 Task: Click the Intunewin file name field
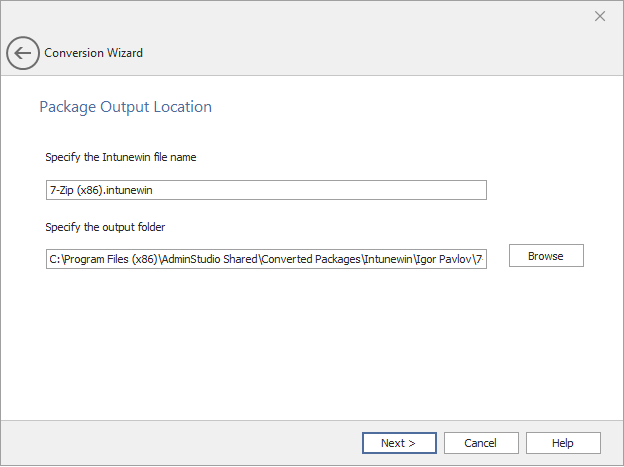pyautogui.click(x=266, y=190)
